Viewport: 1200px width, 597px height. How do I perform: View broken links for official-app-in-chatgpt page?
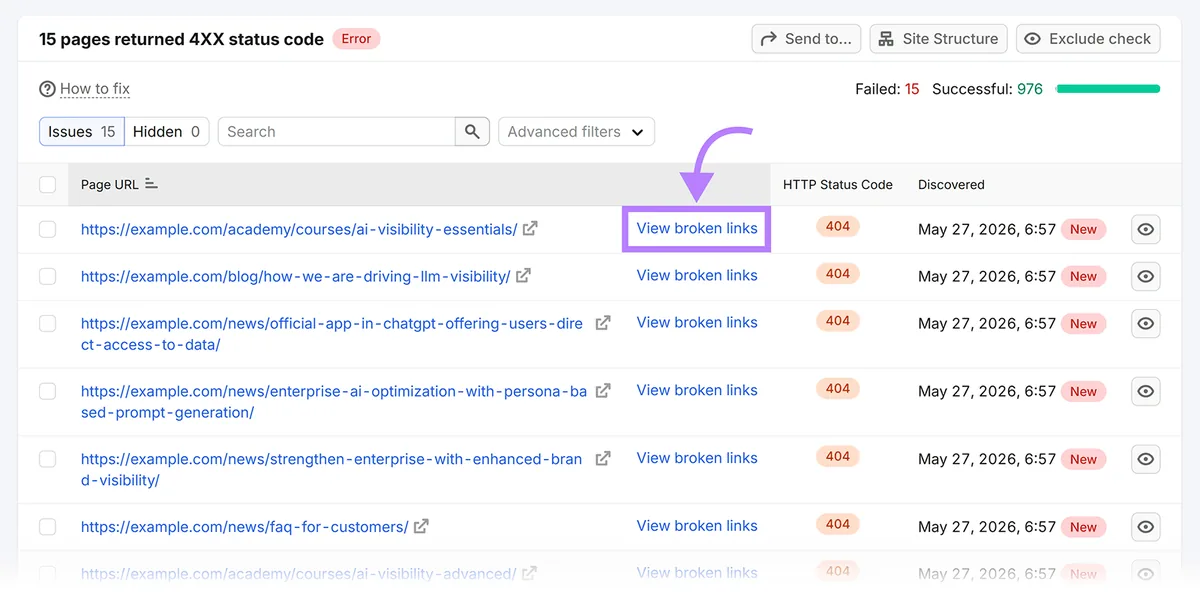point(697,322)
